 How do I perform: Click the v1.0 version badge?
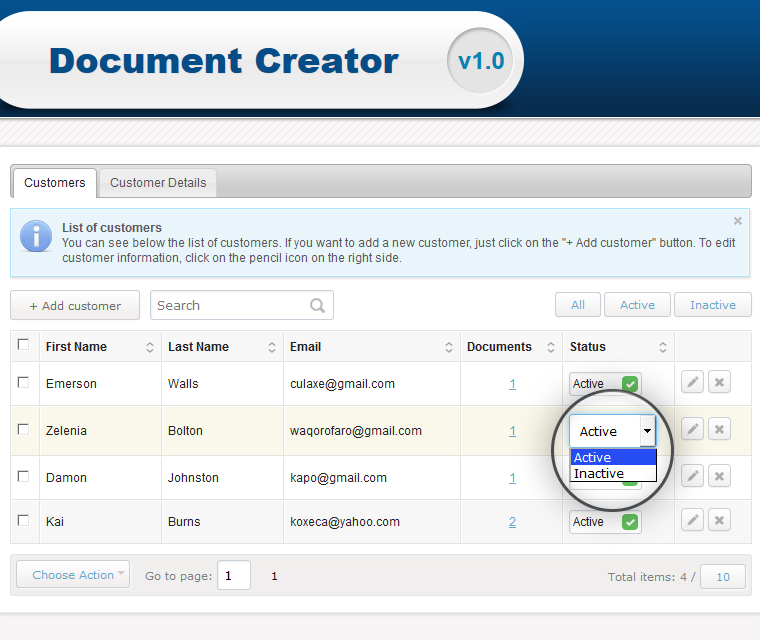481,61
